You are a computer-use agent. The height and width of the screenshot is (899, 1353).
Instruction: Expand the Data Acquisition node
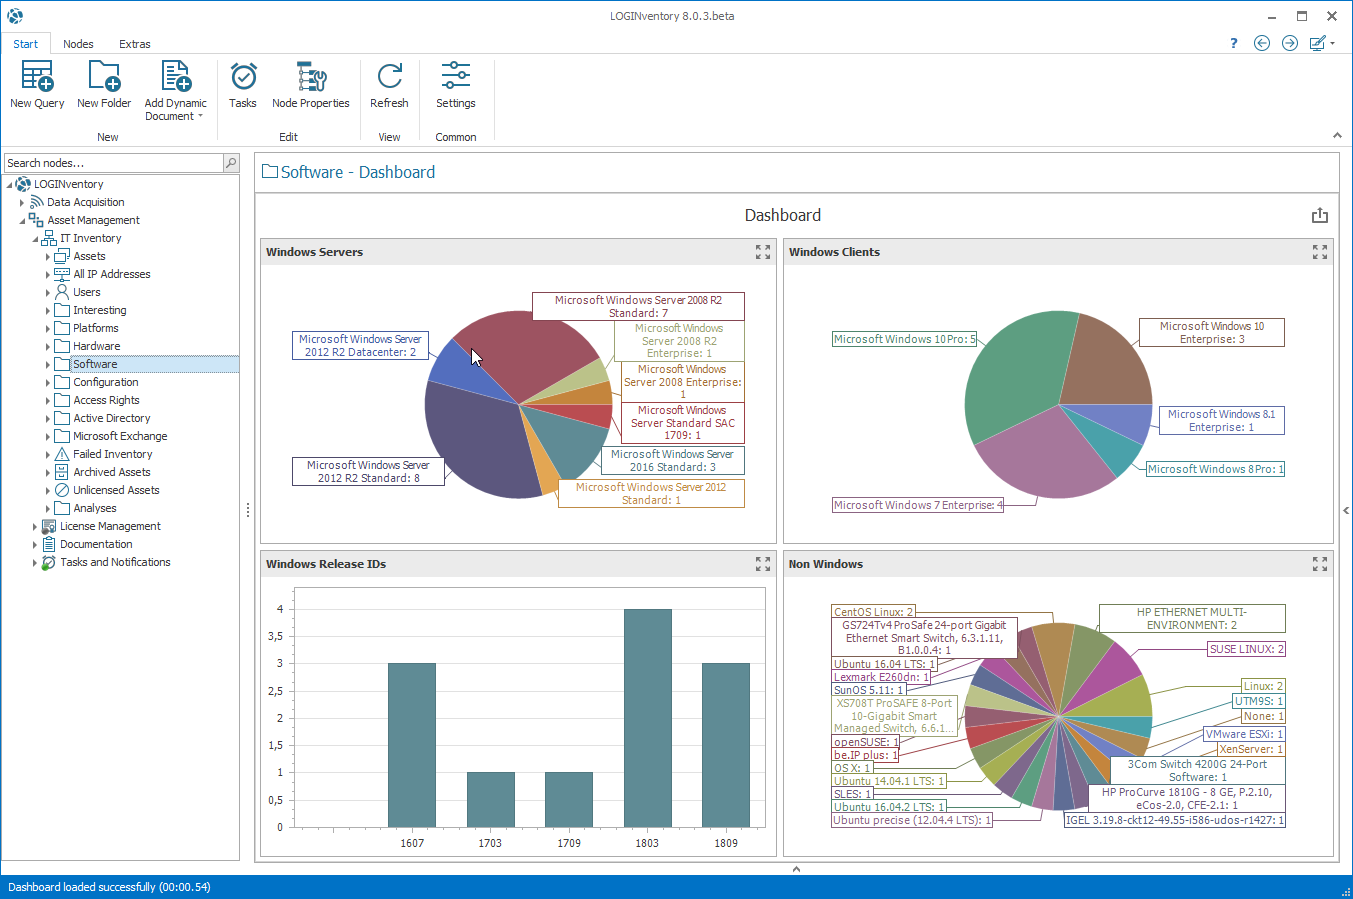coord(22,202)
